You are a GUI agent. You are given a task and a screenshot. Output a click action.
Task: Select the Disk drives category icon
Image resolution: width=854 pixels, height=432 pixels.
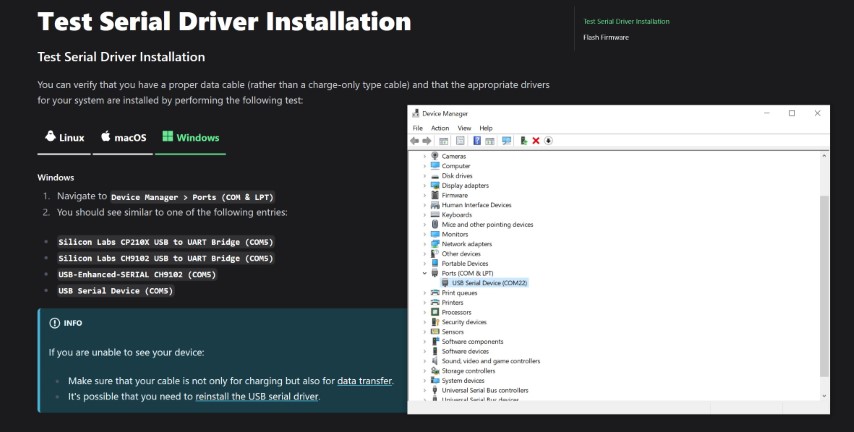pos(435,176)
